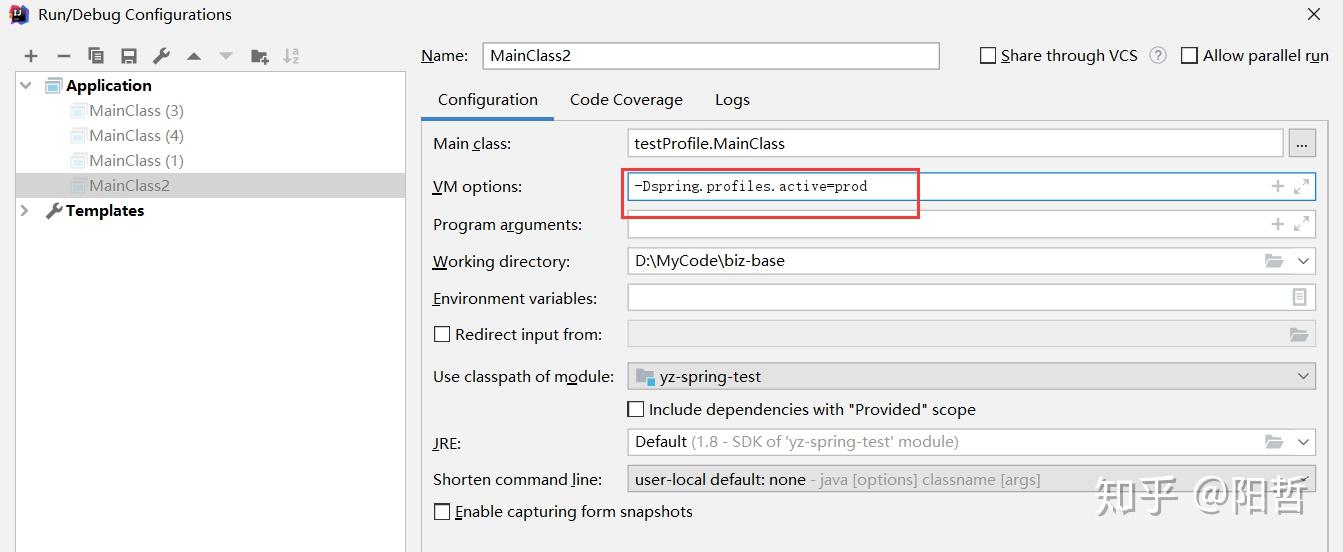Click the Program arguments input field
The height and width of the screenshot is (552, 1343).
point(945,225)
